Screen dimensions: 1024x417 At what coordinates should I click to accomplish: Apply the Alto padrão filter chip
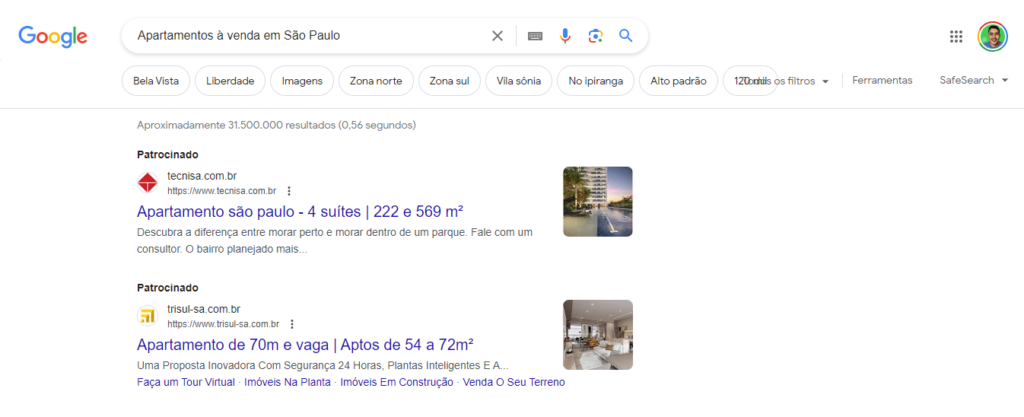[679, 81]
